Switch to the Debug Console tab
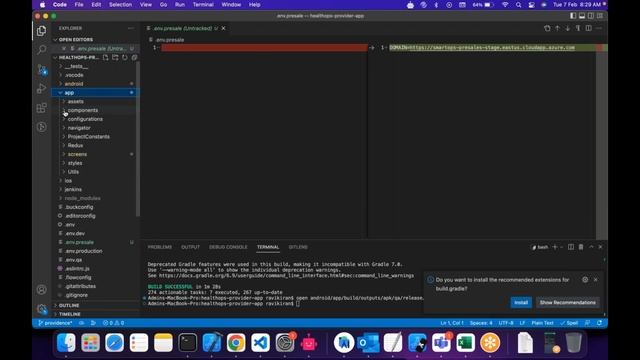 coord(228,247)
